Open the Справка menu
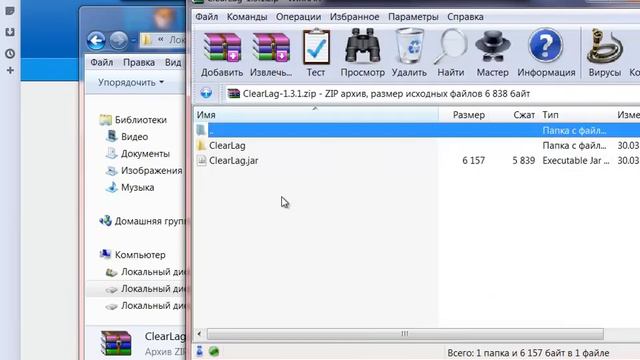This screenshot has width=640, height=360. coord(465,17)
